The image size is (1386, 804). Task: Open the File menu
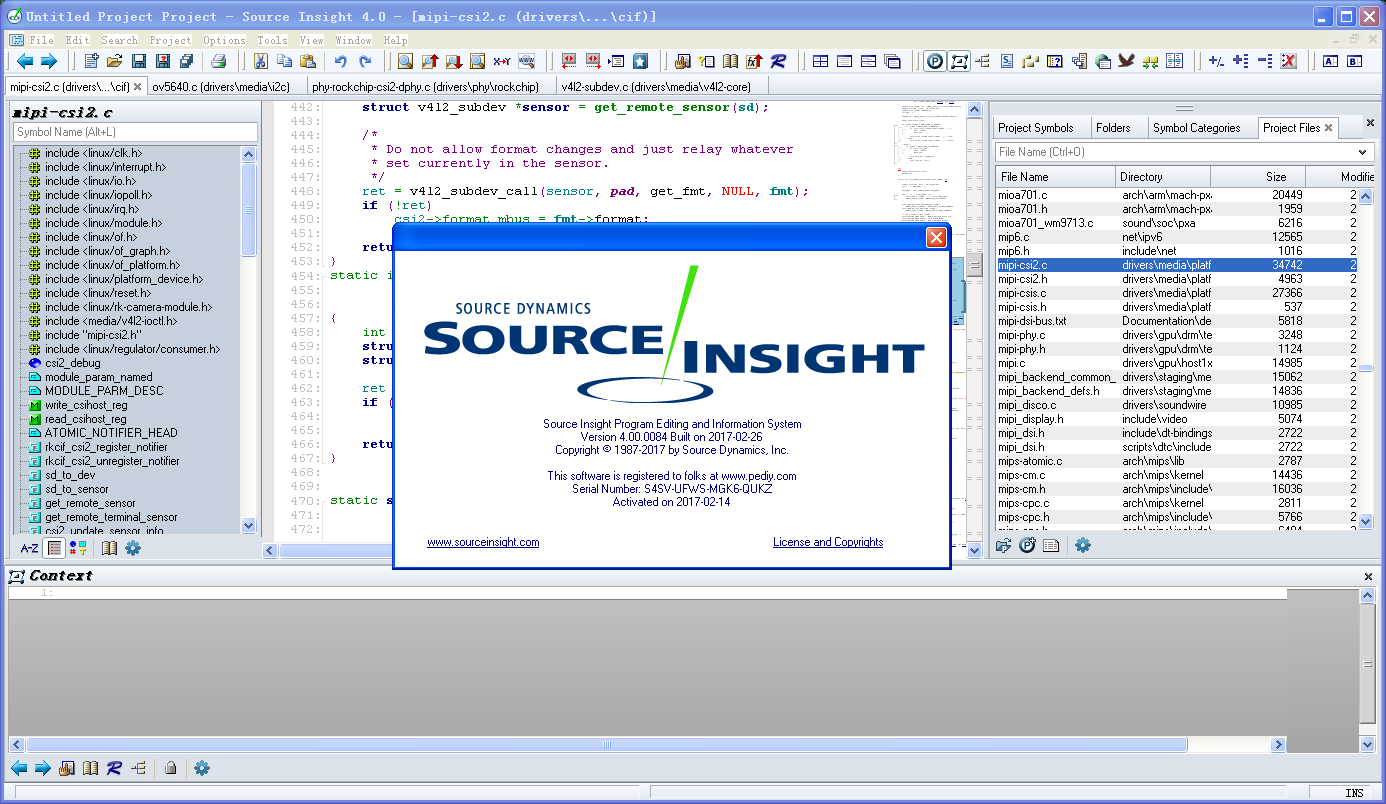41,40
